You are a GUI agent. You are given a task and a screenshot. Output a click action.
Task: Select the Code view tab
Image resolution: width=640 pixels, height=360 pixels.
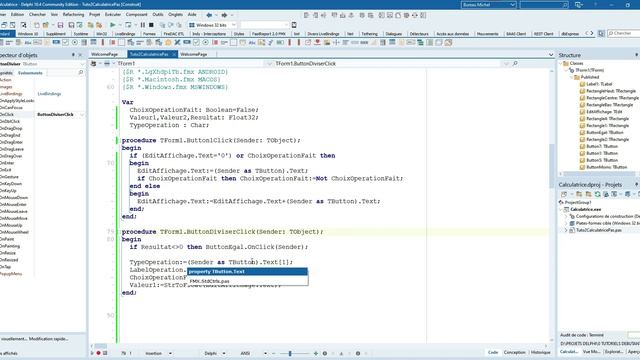coord(493,352)
